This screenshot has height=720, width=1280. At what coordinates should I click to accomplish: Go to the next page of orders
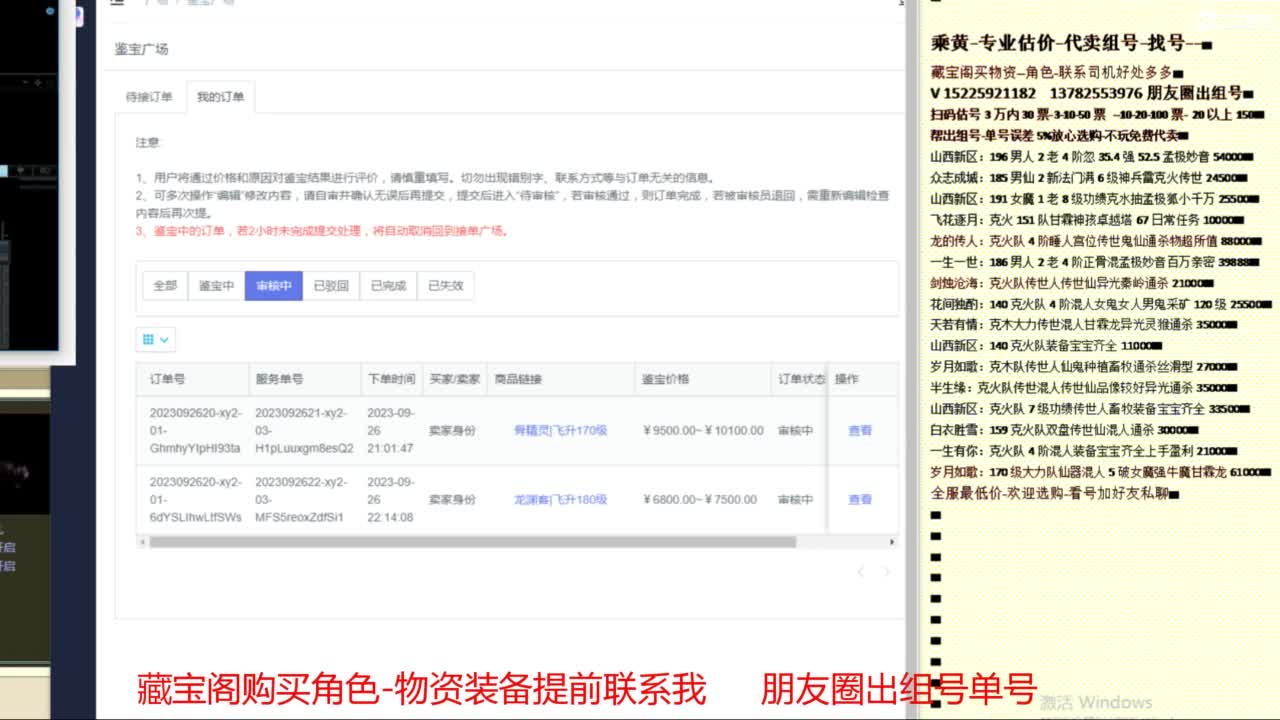[886, 572]
